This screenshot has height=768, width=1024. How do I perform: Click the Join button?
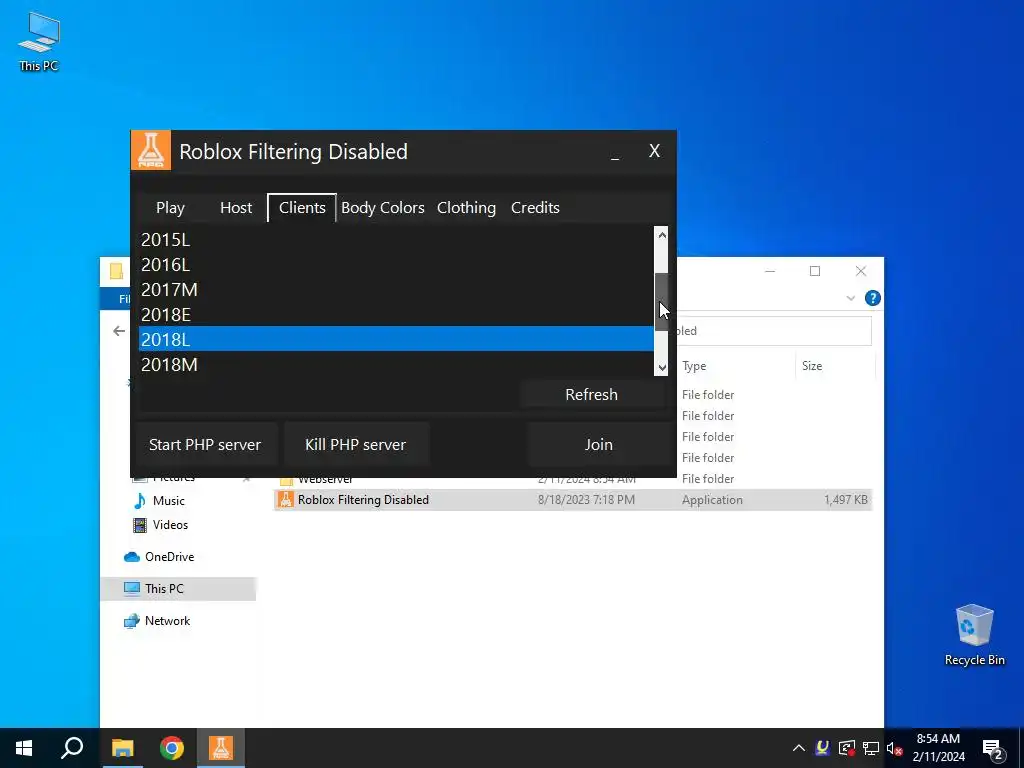[599, 445]
